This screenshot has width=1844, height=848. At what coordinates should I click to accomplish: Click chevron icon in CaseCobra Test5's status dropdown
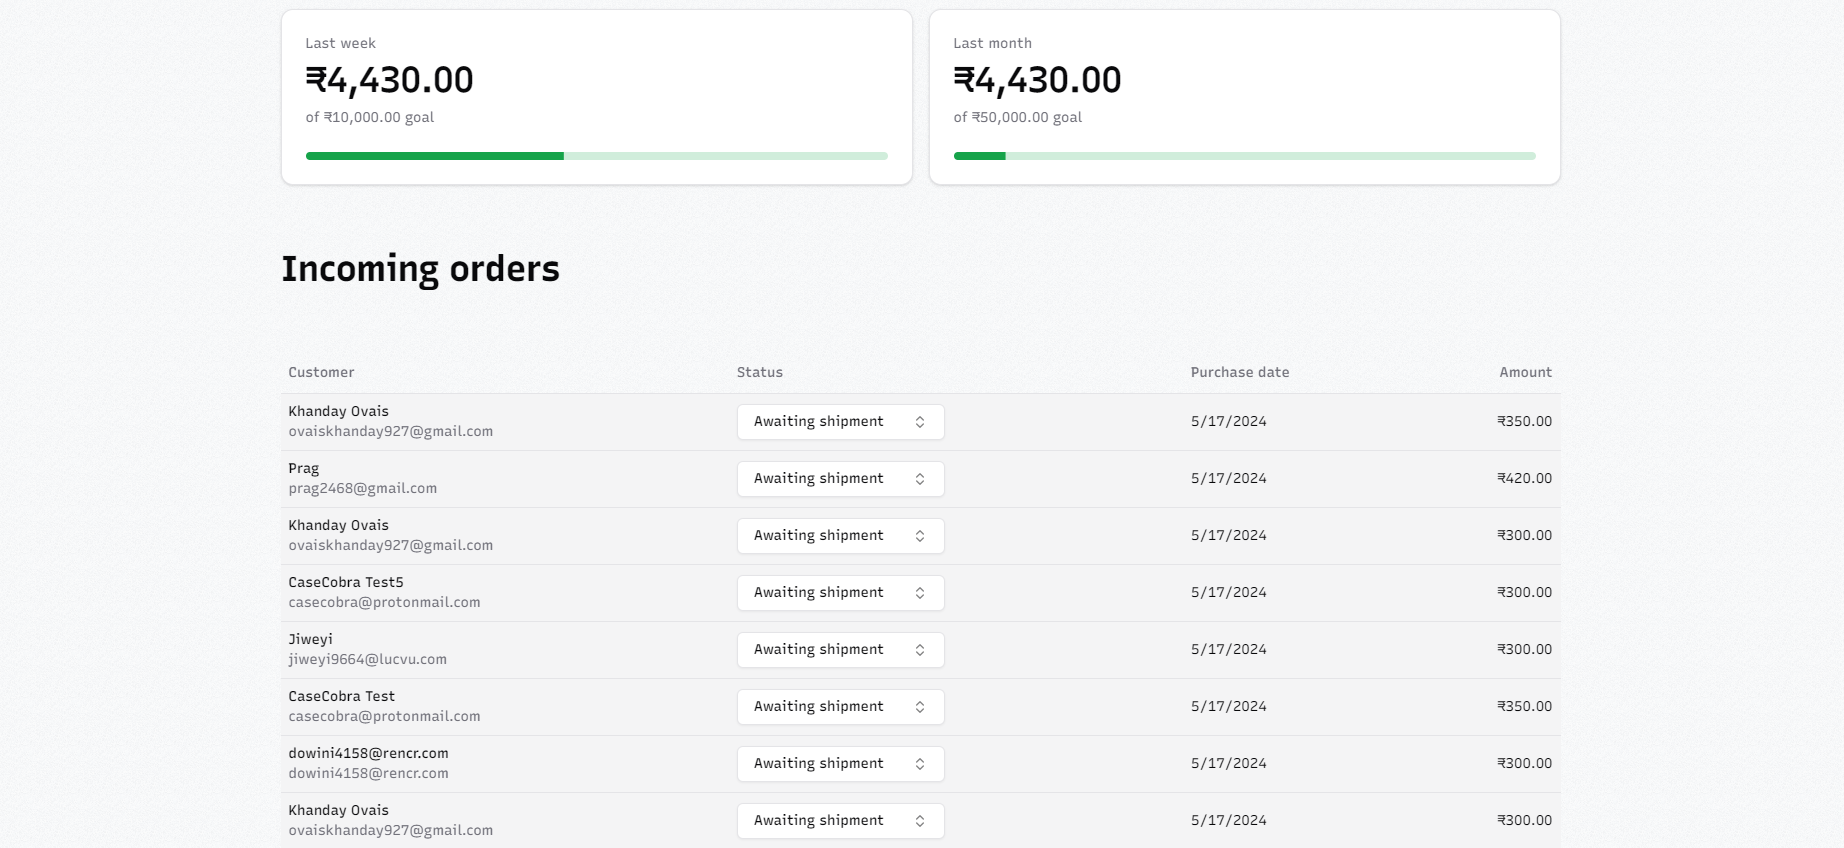920,593
